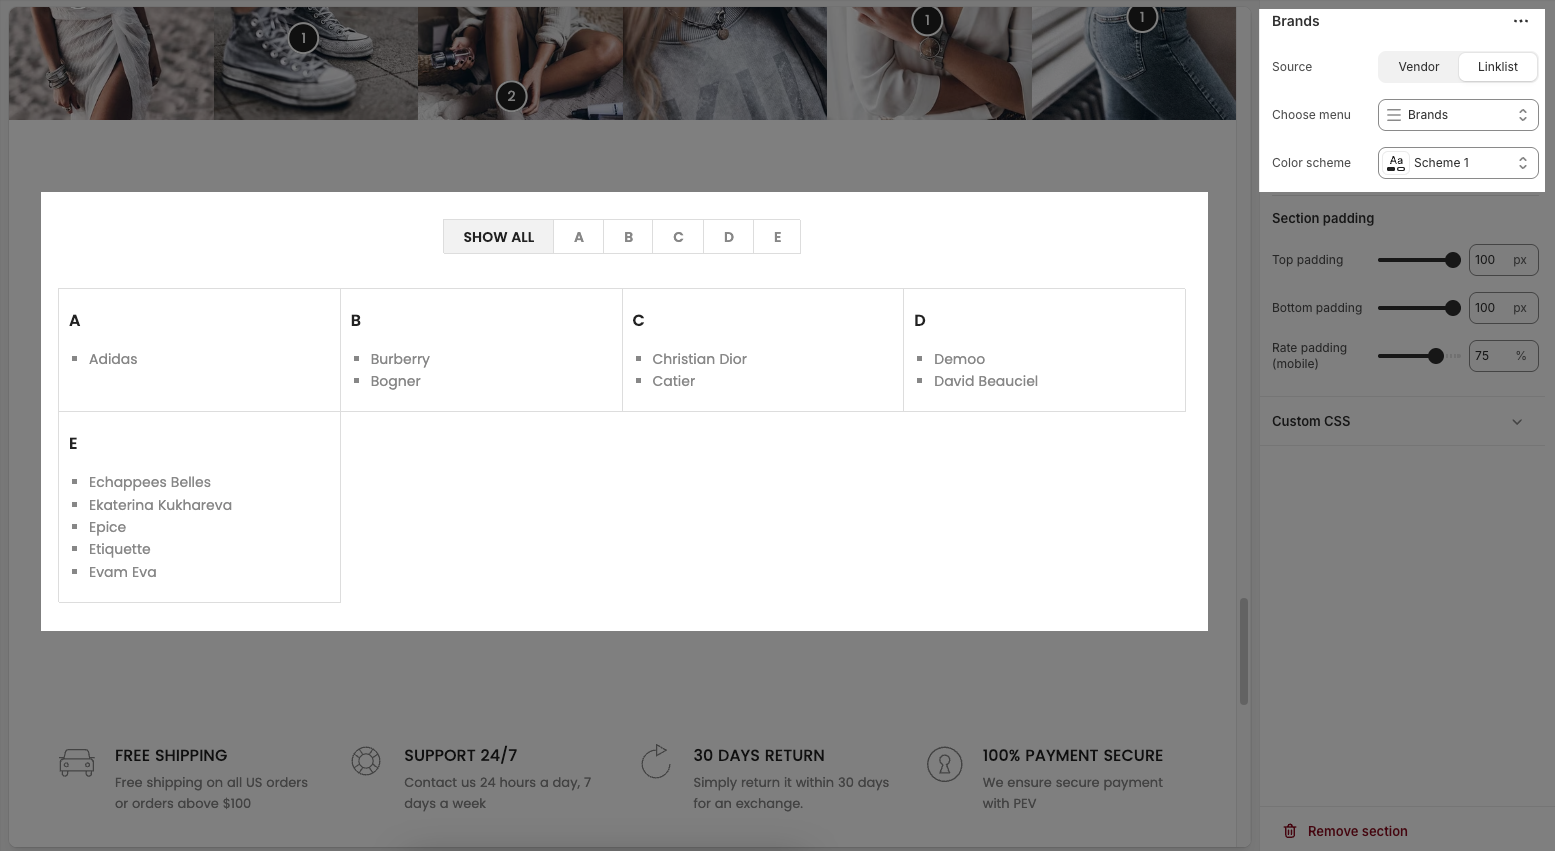1555x851 pixels.
Task: Click hotspot 2 on the seated person image
Action: tap(511, 96)
